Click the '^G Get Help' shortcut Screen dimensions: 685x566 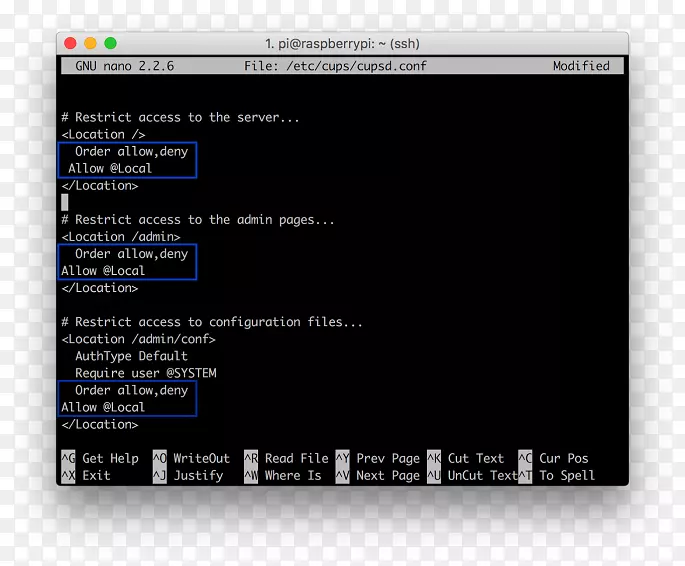[100, 458]
